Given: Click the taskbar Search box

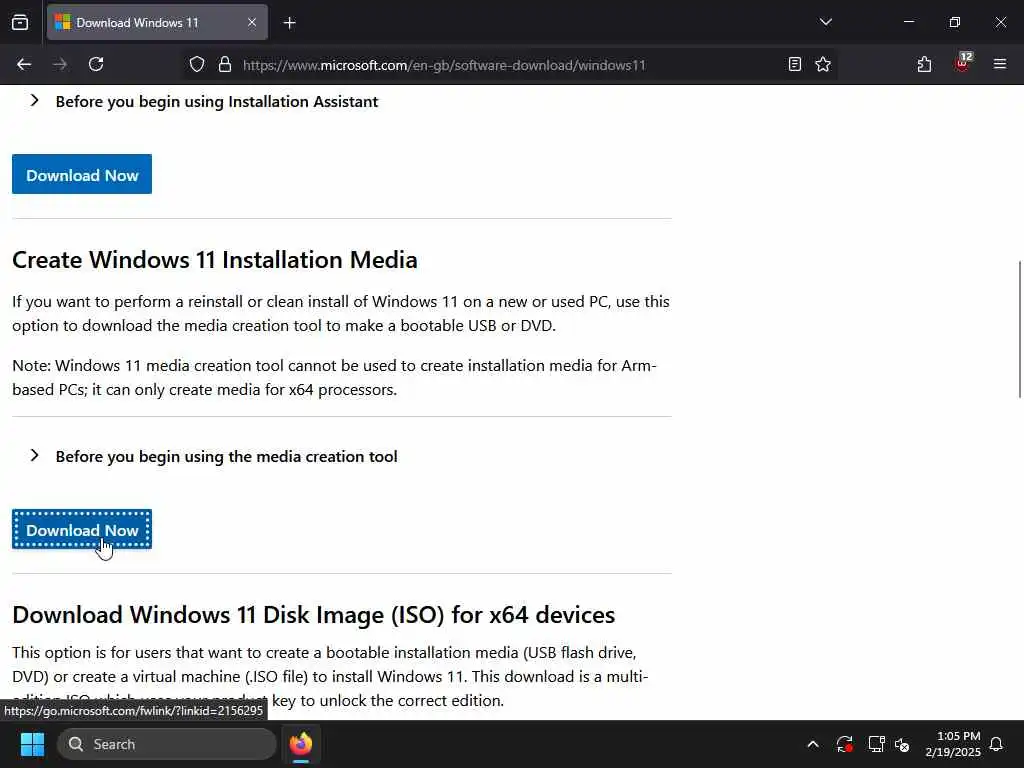Looking at the screenshot, I should [x=167, y=744].
